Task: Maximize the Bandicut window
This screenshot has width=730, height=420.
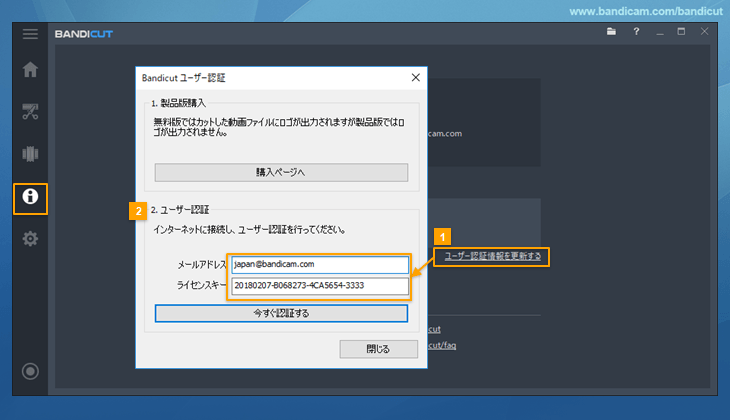Action: 681,32
